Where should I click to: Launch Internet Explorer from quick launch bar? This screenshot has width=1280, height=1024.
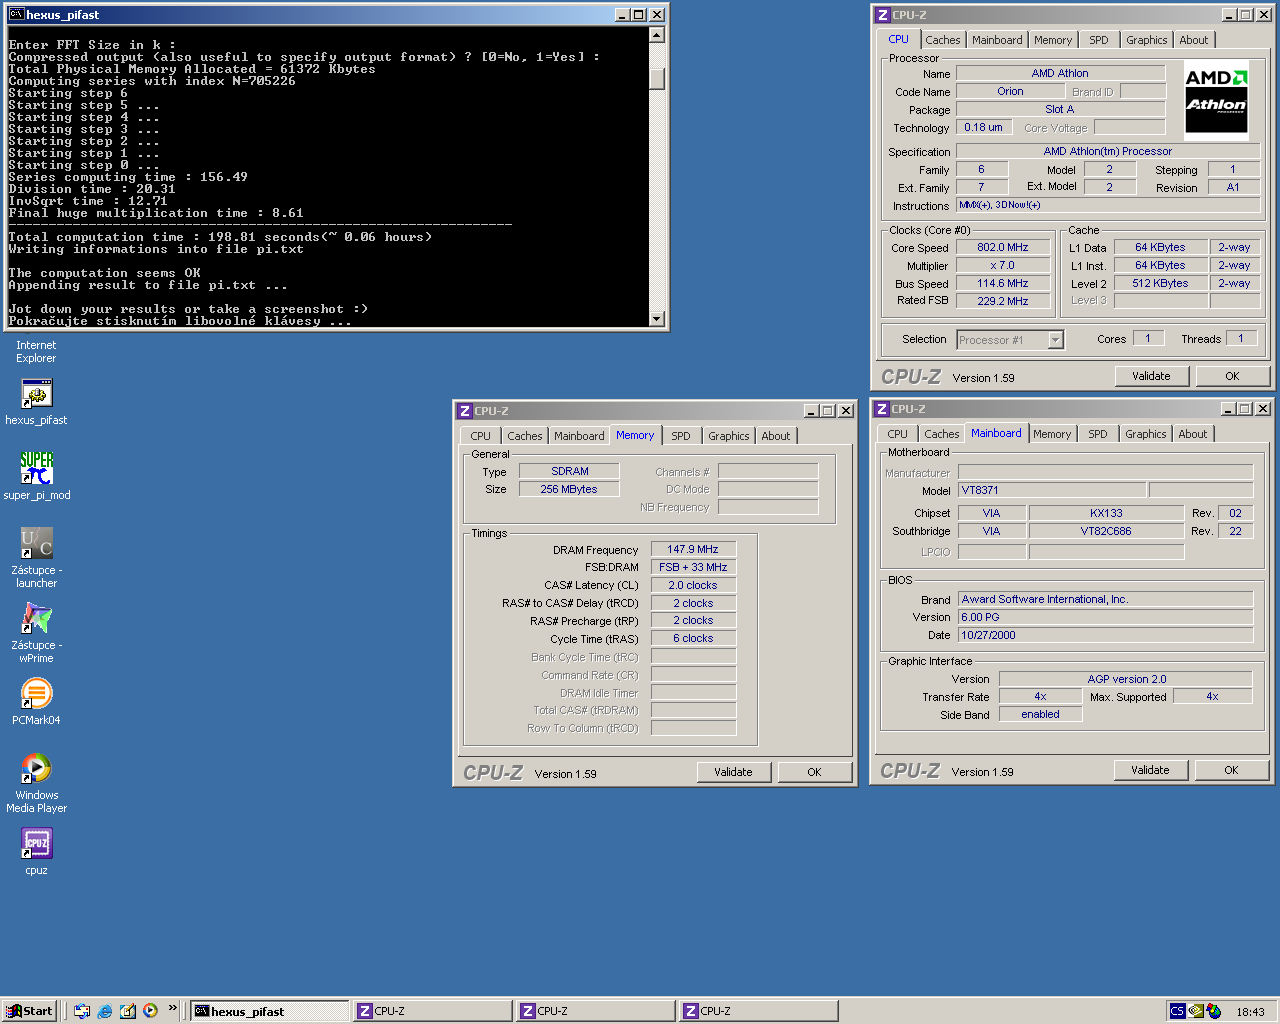pyautogui.click(x=105, y=1011)
